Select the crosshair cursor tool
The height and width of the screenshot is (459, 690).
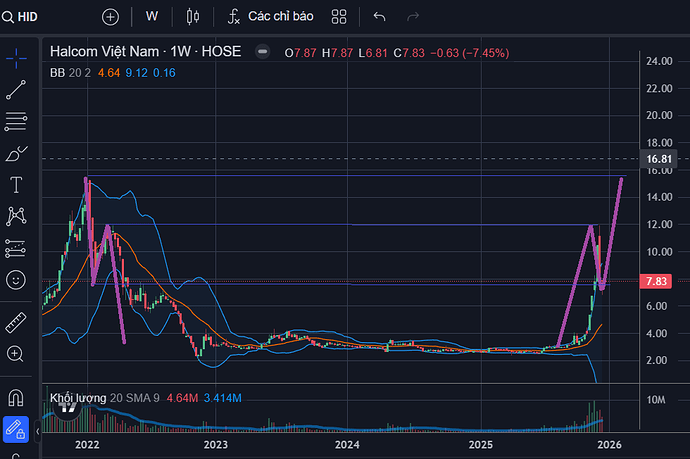pyautogui.click(x=16, y=58)
